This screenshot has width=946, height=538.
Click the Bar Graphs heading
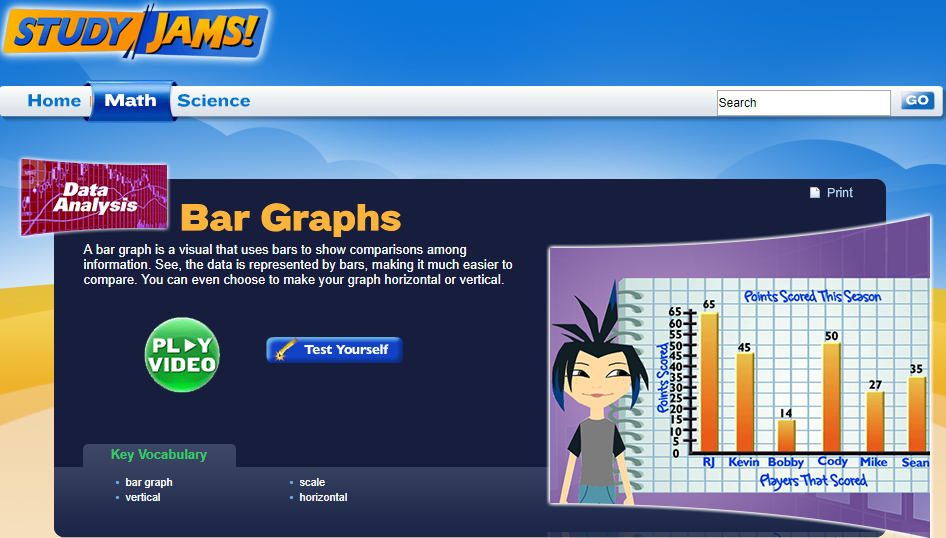[291, 218]
